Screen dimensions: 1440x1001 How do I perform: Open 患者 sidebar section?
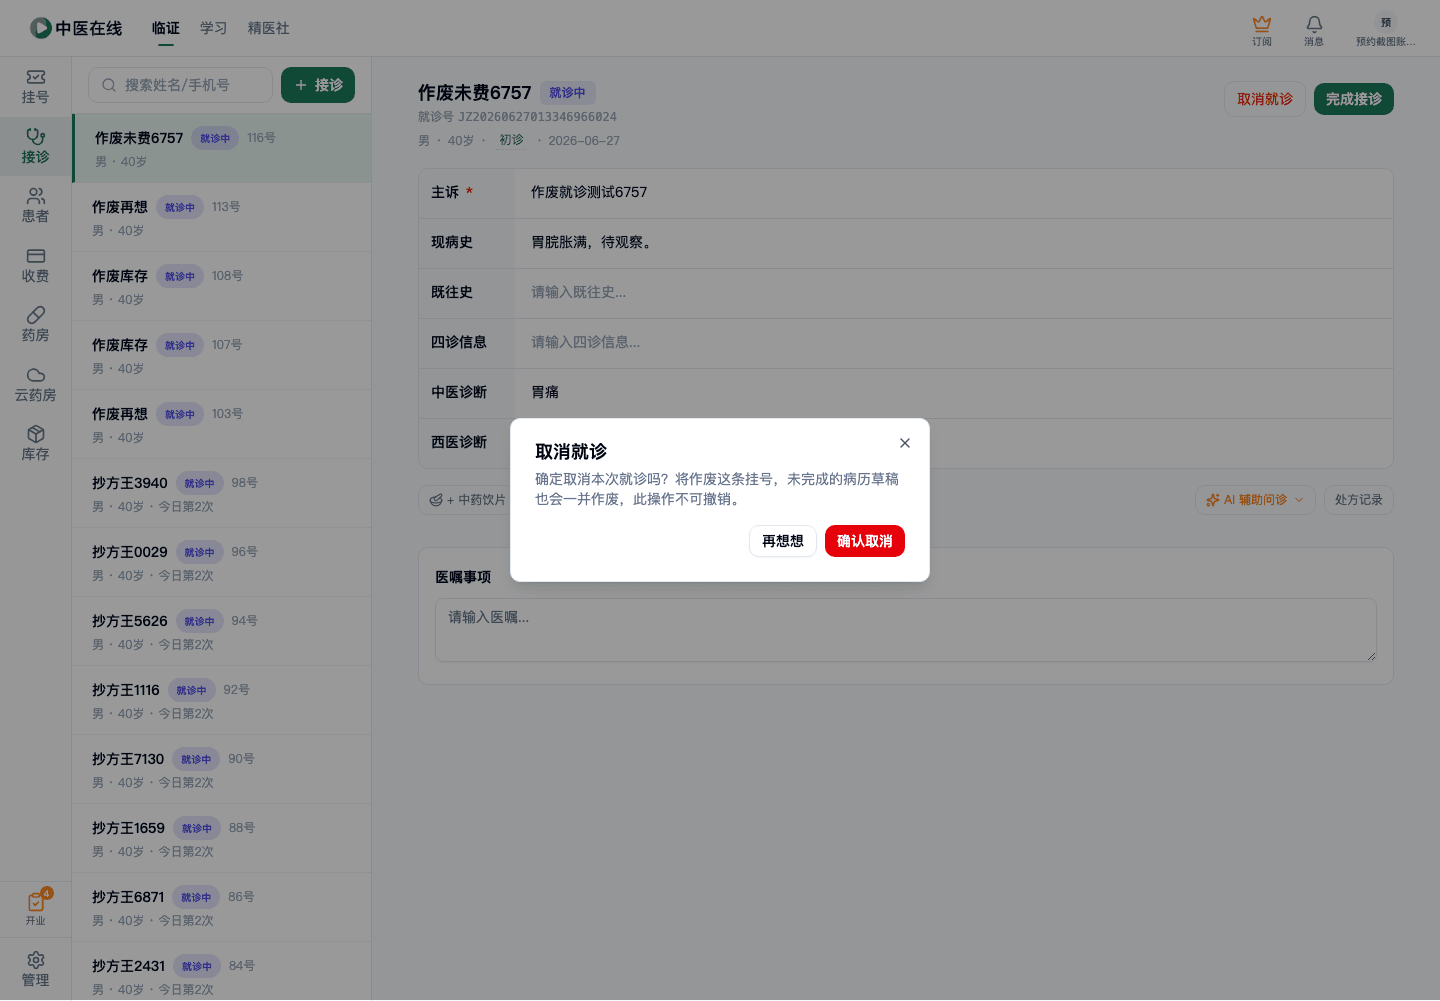36,205
